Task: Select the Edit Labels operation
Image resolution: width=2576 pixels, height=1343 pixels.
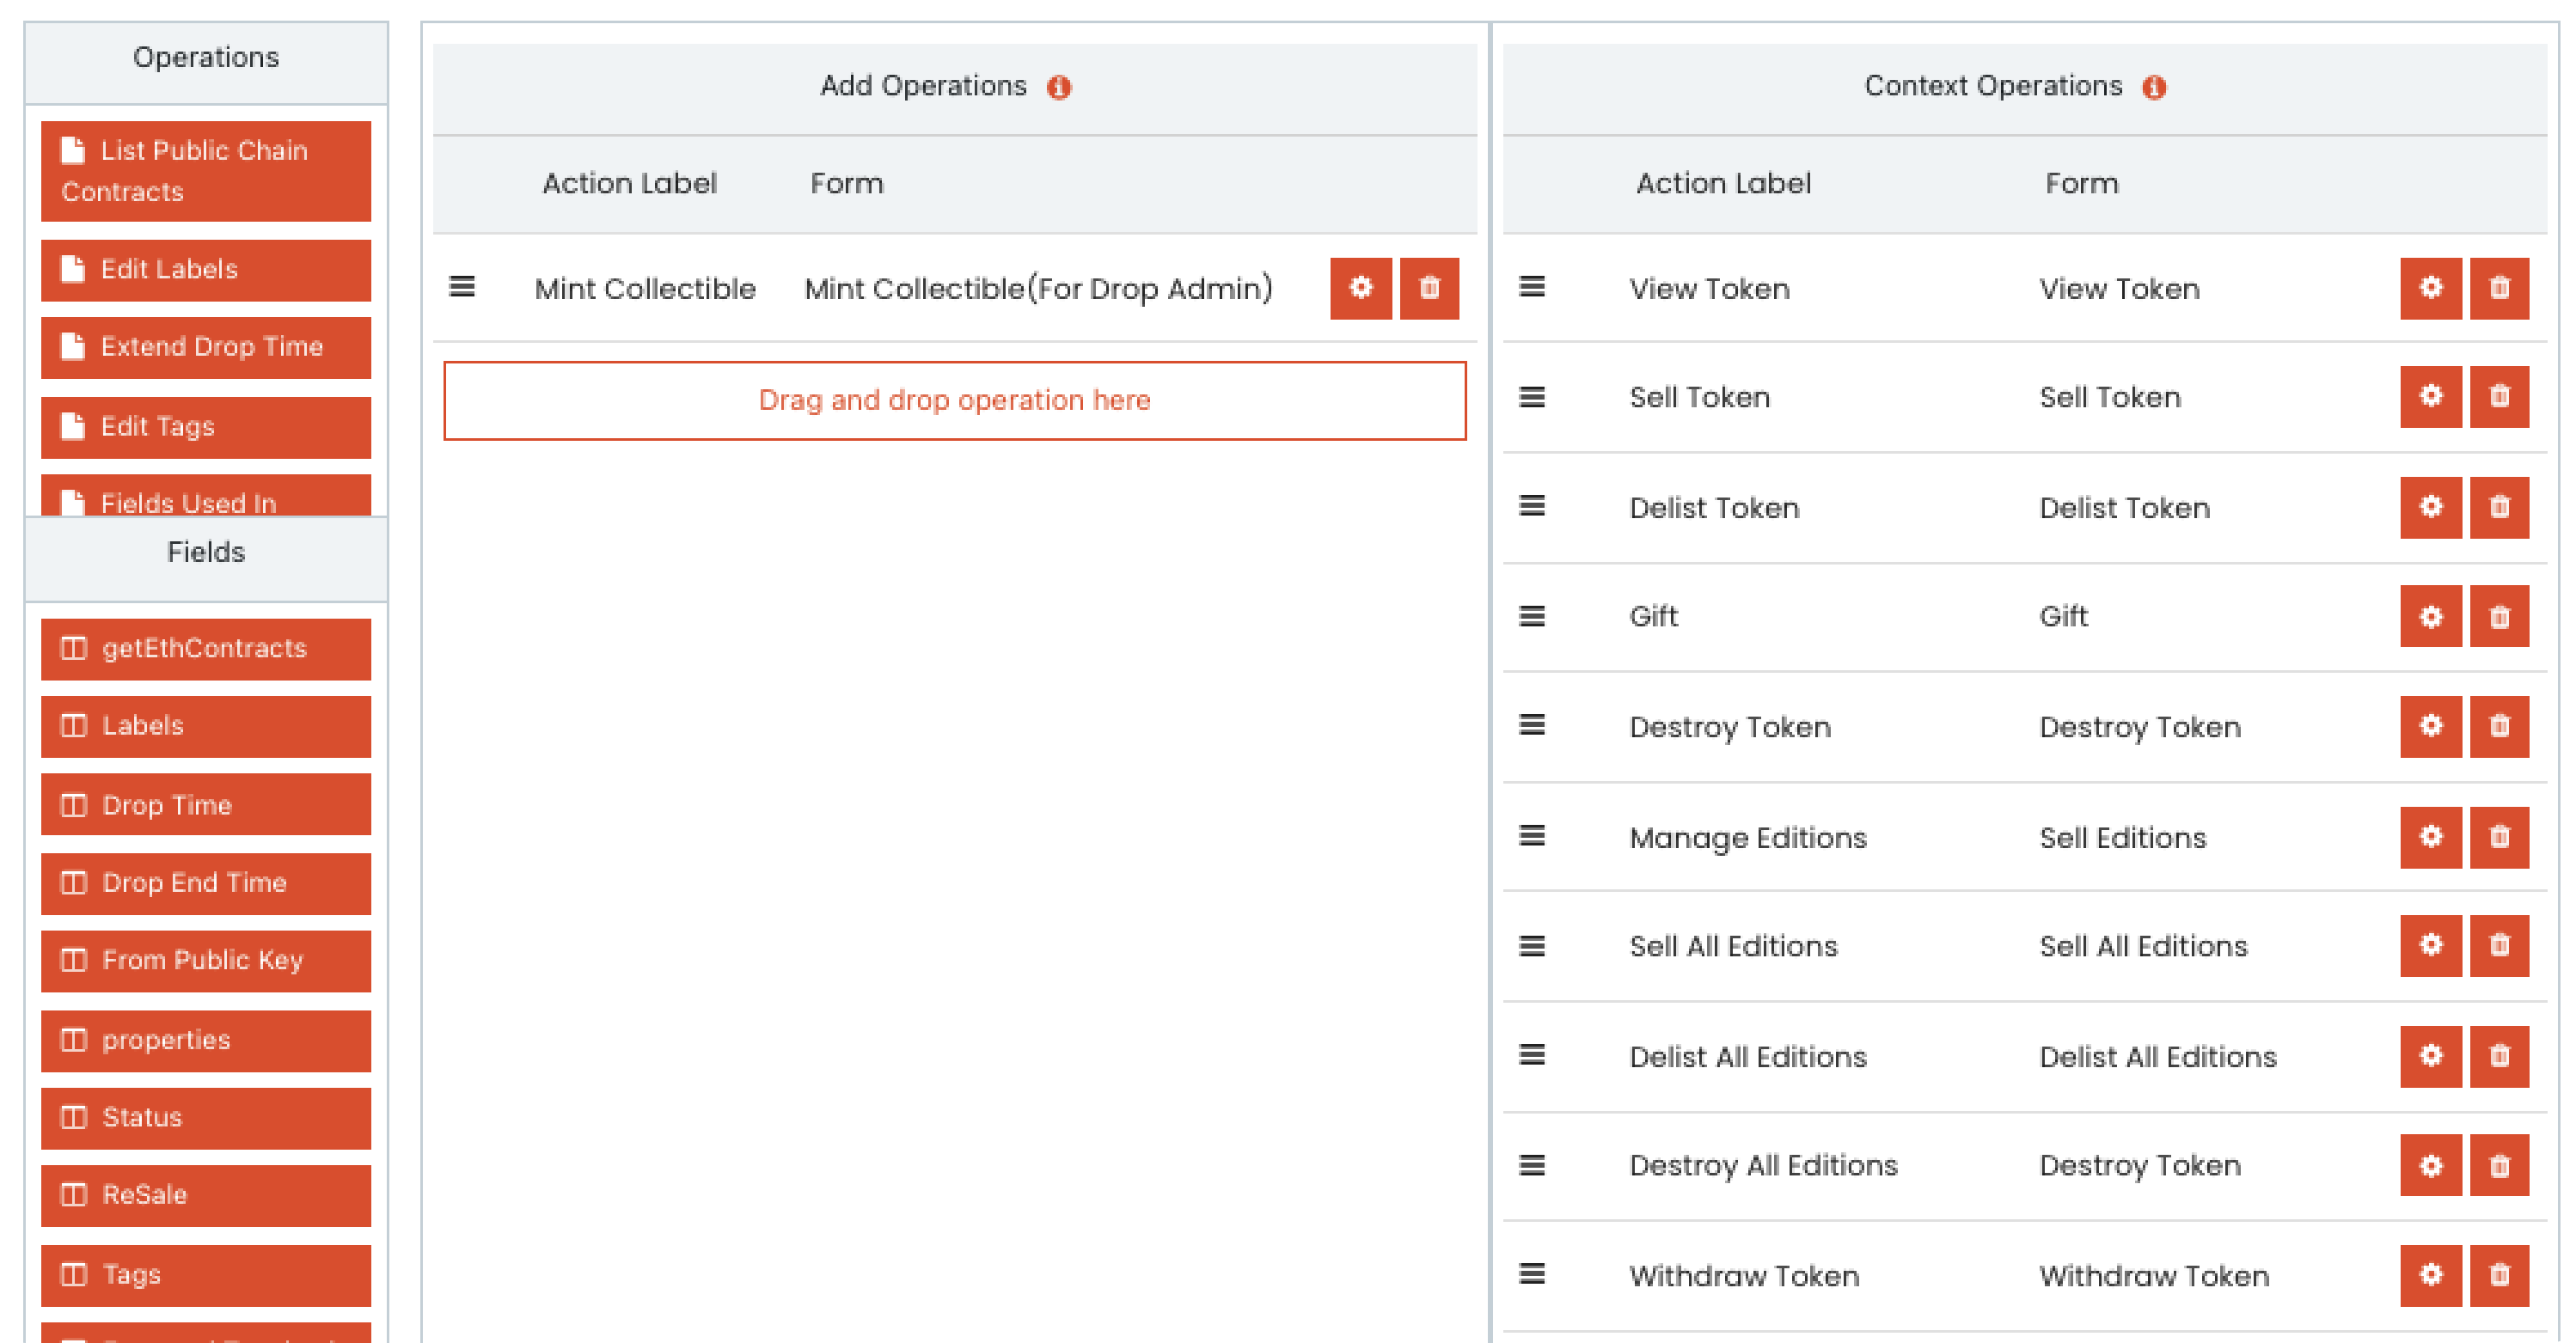Action: [206, 270]
